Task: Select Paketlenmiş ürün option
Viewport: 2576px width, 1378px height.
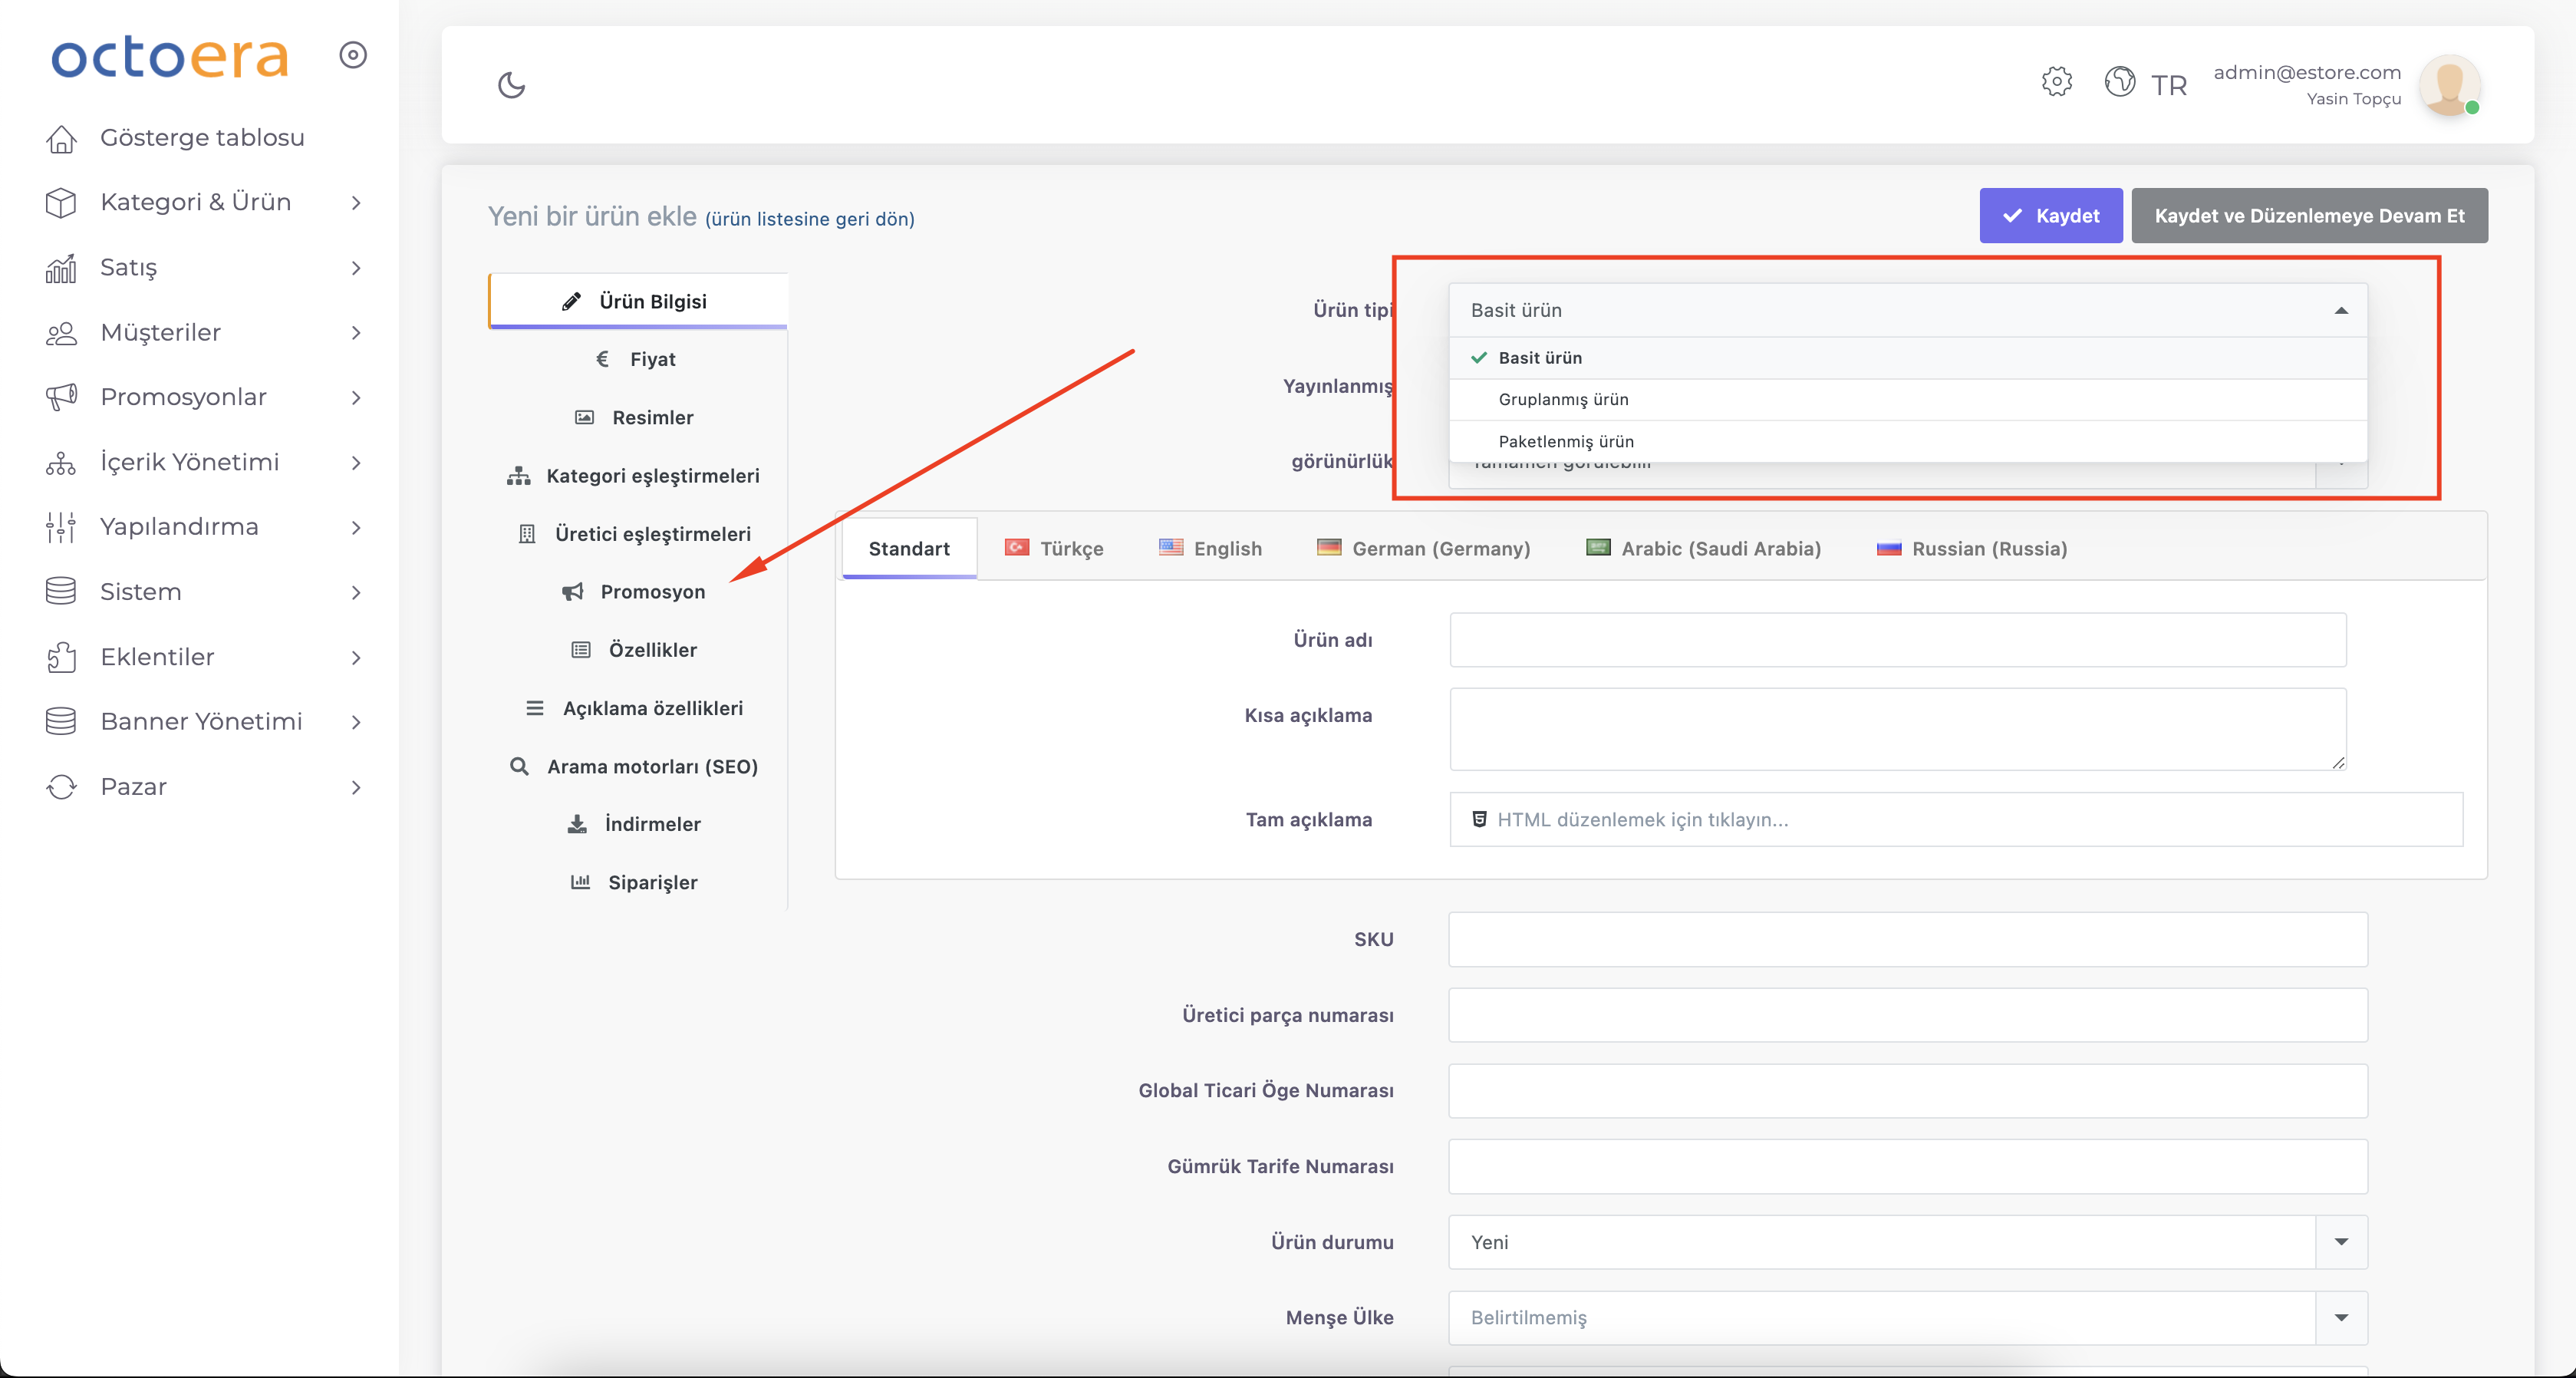Action: coord(1565,441)
